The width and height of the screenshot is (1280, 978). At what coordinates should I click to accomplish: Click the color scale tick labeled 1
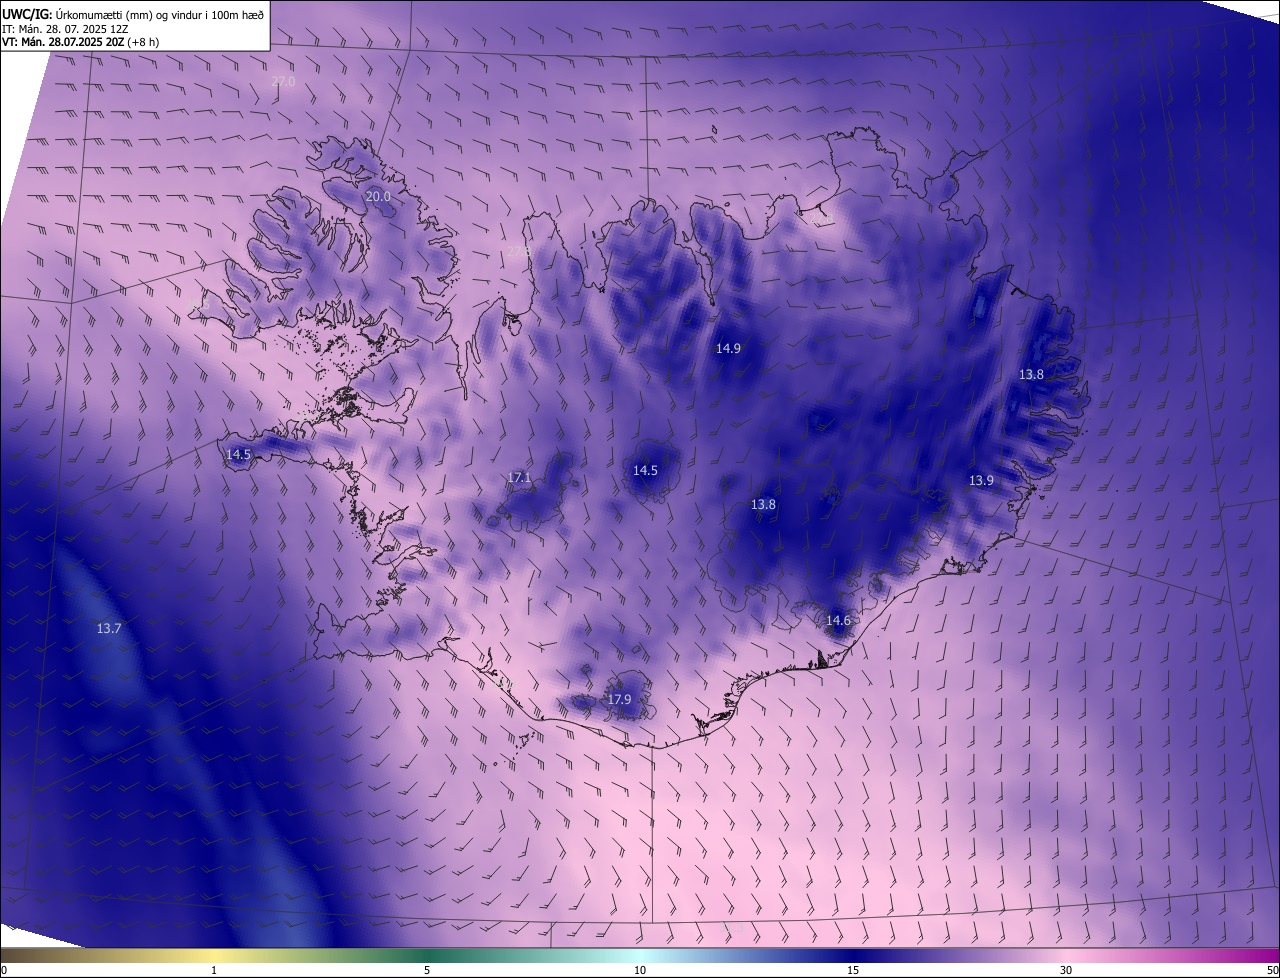(x=214, y=970)
